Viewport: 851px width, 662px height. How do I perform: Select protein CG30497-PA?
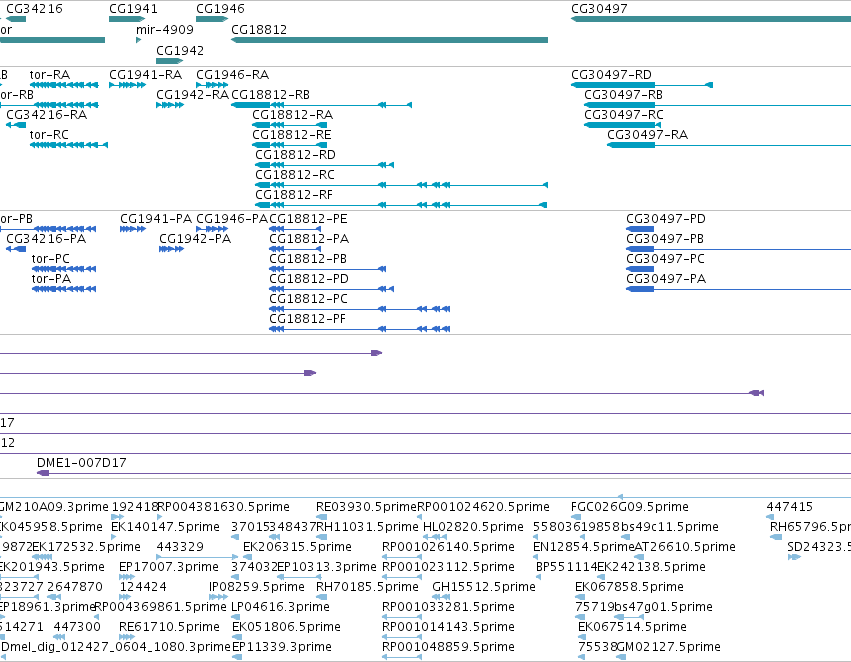739,289
